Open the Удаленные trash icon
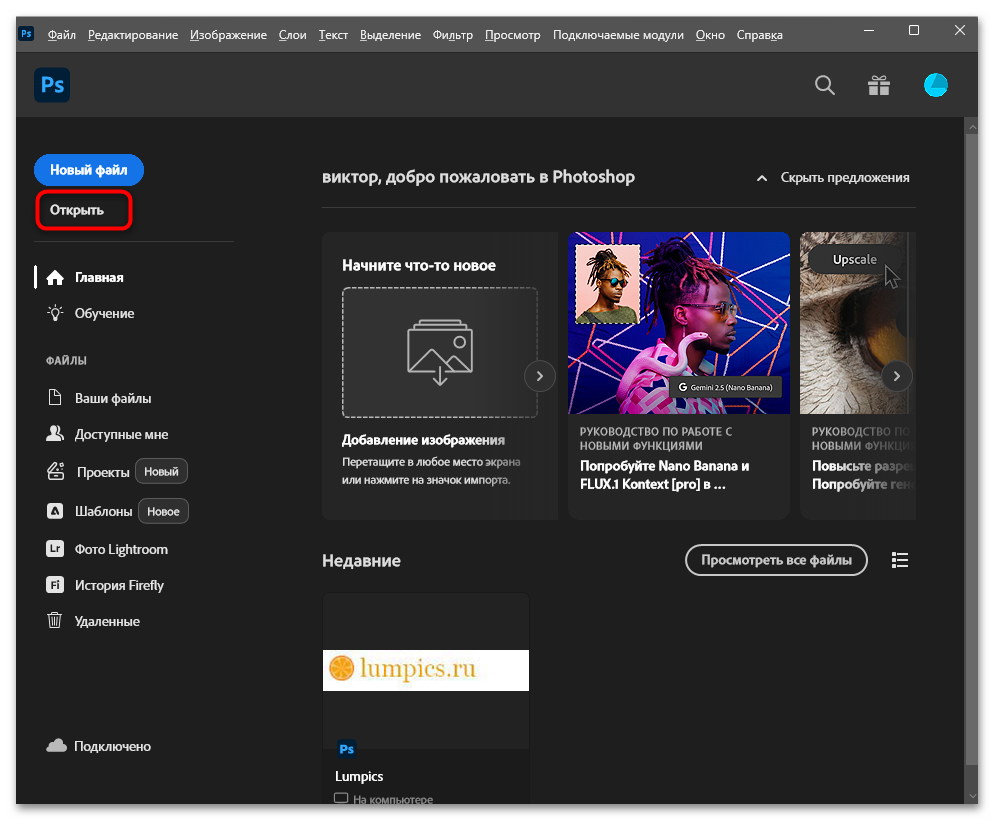994x820 pixels. click(54, 621)
